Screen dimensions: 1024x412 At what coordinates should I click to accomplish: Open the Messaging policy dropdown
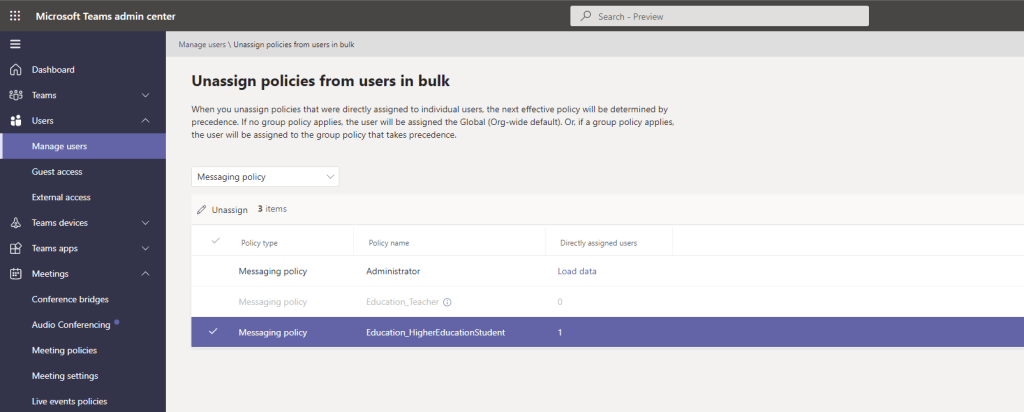(265, 177)
